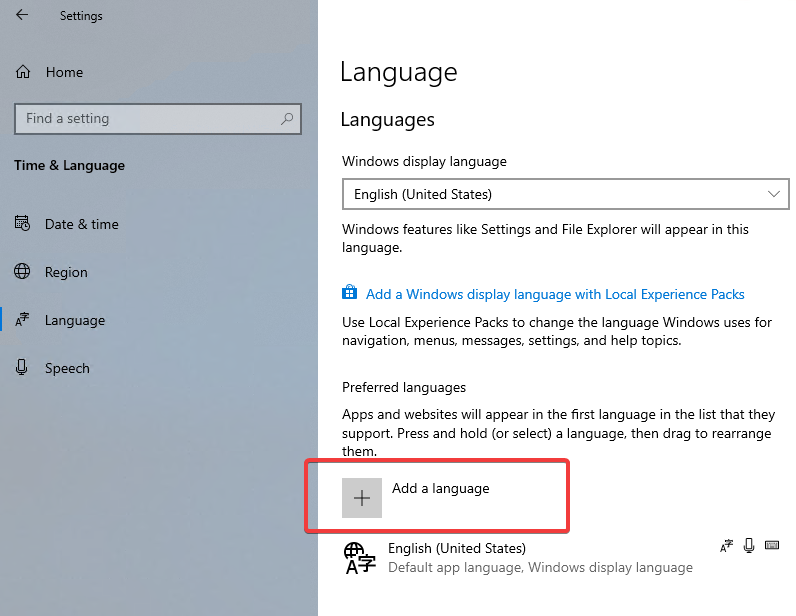The height and width of the screenshot is (616, 796).
Task: Open the Language settings page
Action: [x=75, y=320]
